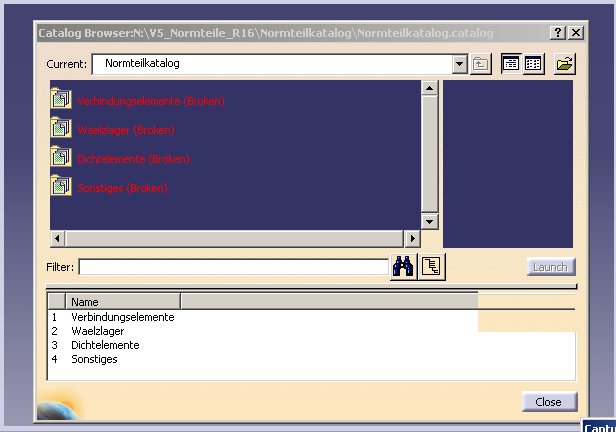Image resolution: width=616 pixels, height=432 pixels.
Task: Click the horizontal scrollbar track
Action: pyautogui.click(x=234, y=238)
